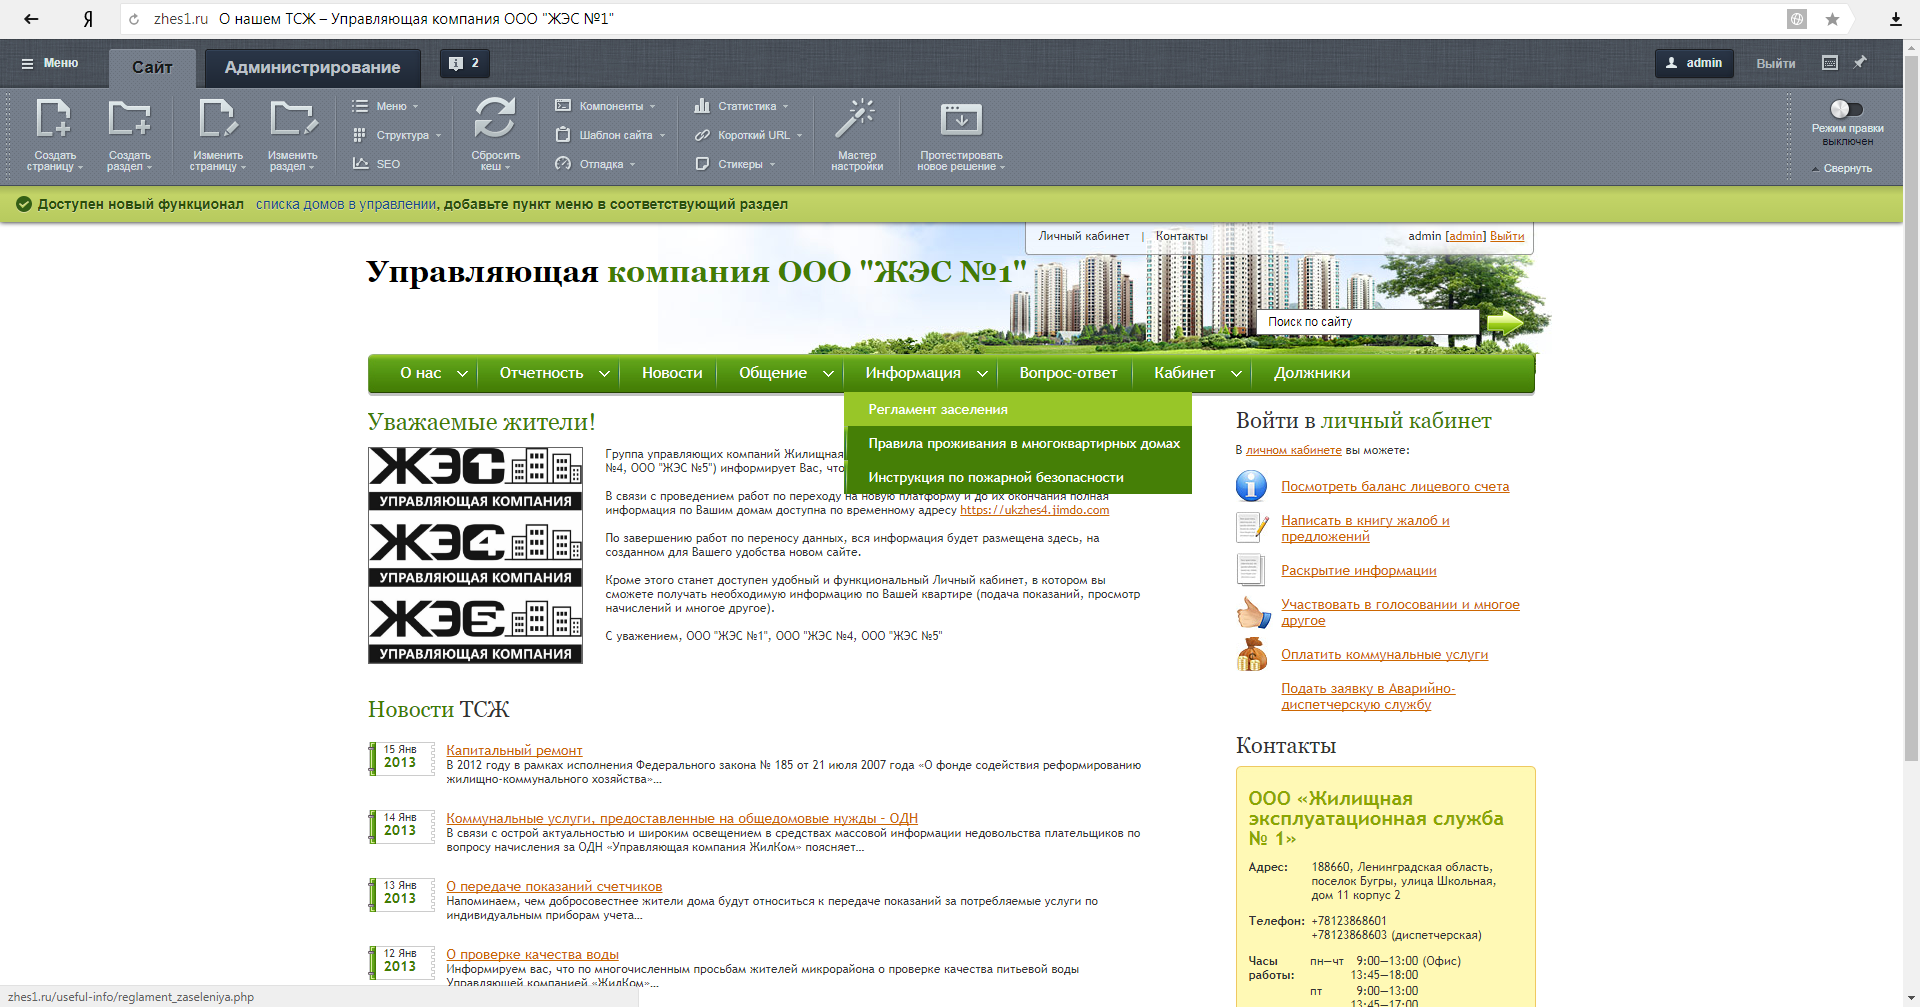Viewport: 1920px width, 1007px height.
Task: Click the Yandex Я logo button
Action: click(88, 19)
